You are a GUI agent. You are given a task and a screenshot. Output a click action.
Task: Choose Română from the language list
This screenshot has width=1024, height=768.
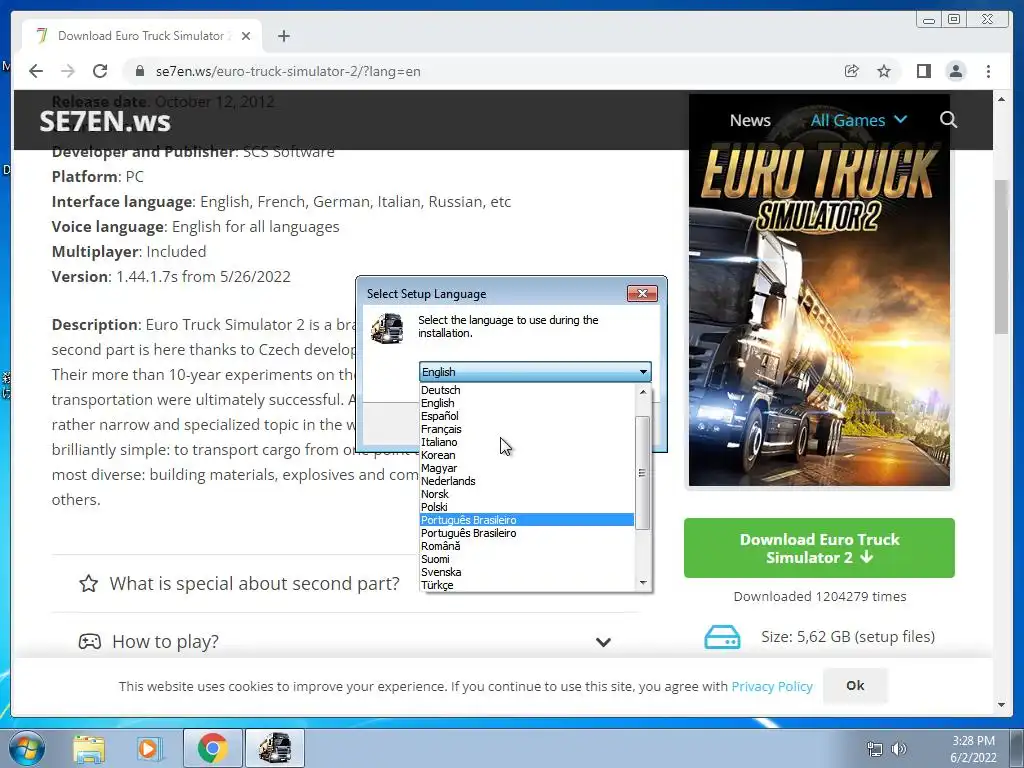[x=526, y=546]
